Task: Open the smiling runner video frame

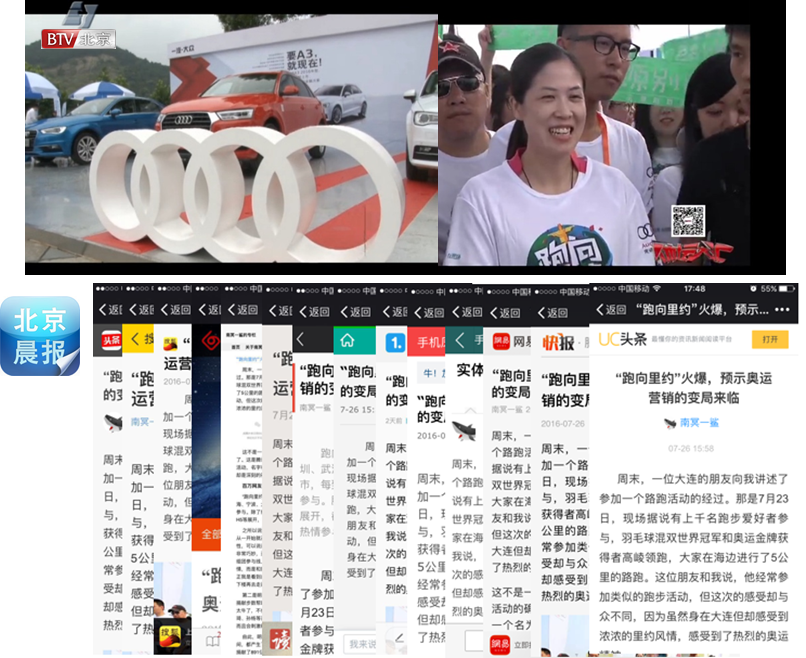Action: point(594,145)
